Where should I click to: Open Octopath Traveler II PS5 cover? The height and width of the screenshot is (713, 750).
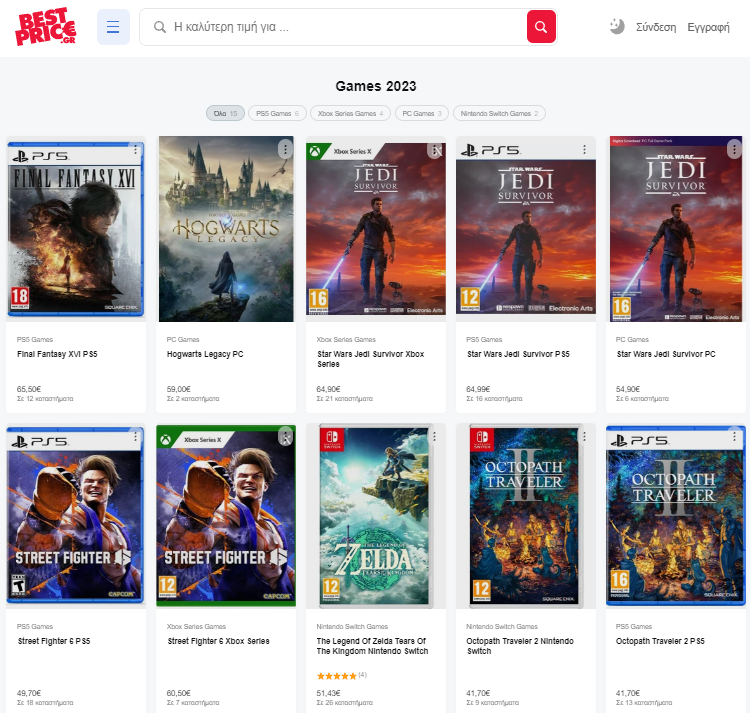coord(675,516)
